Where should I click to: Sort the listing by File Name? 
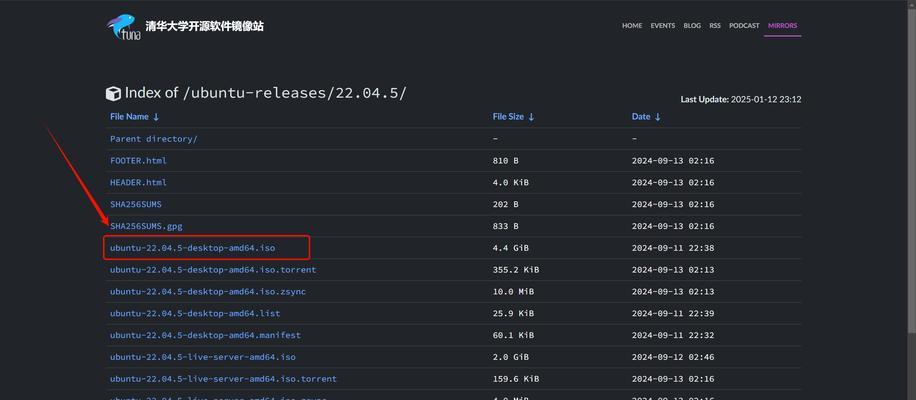click(x=134, y=117)
